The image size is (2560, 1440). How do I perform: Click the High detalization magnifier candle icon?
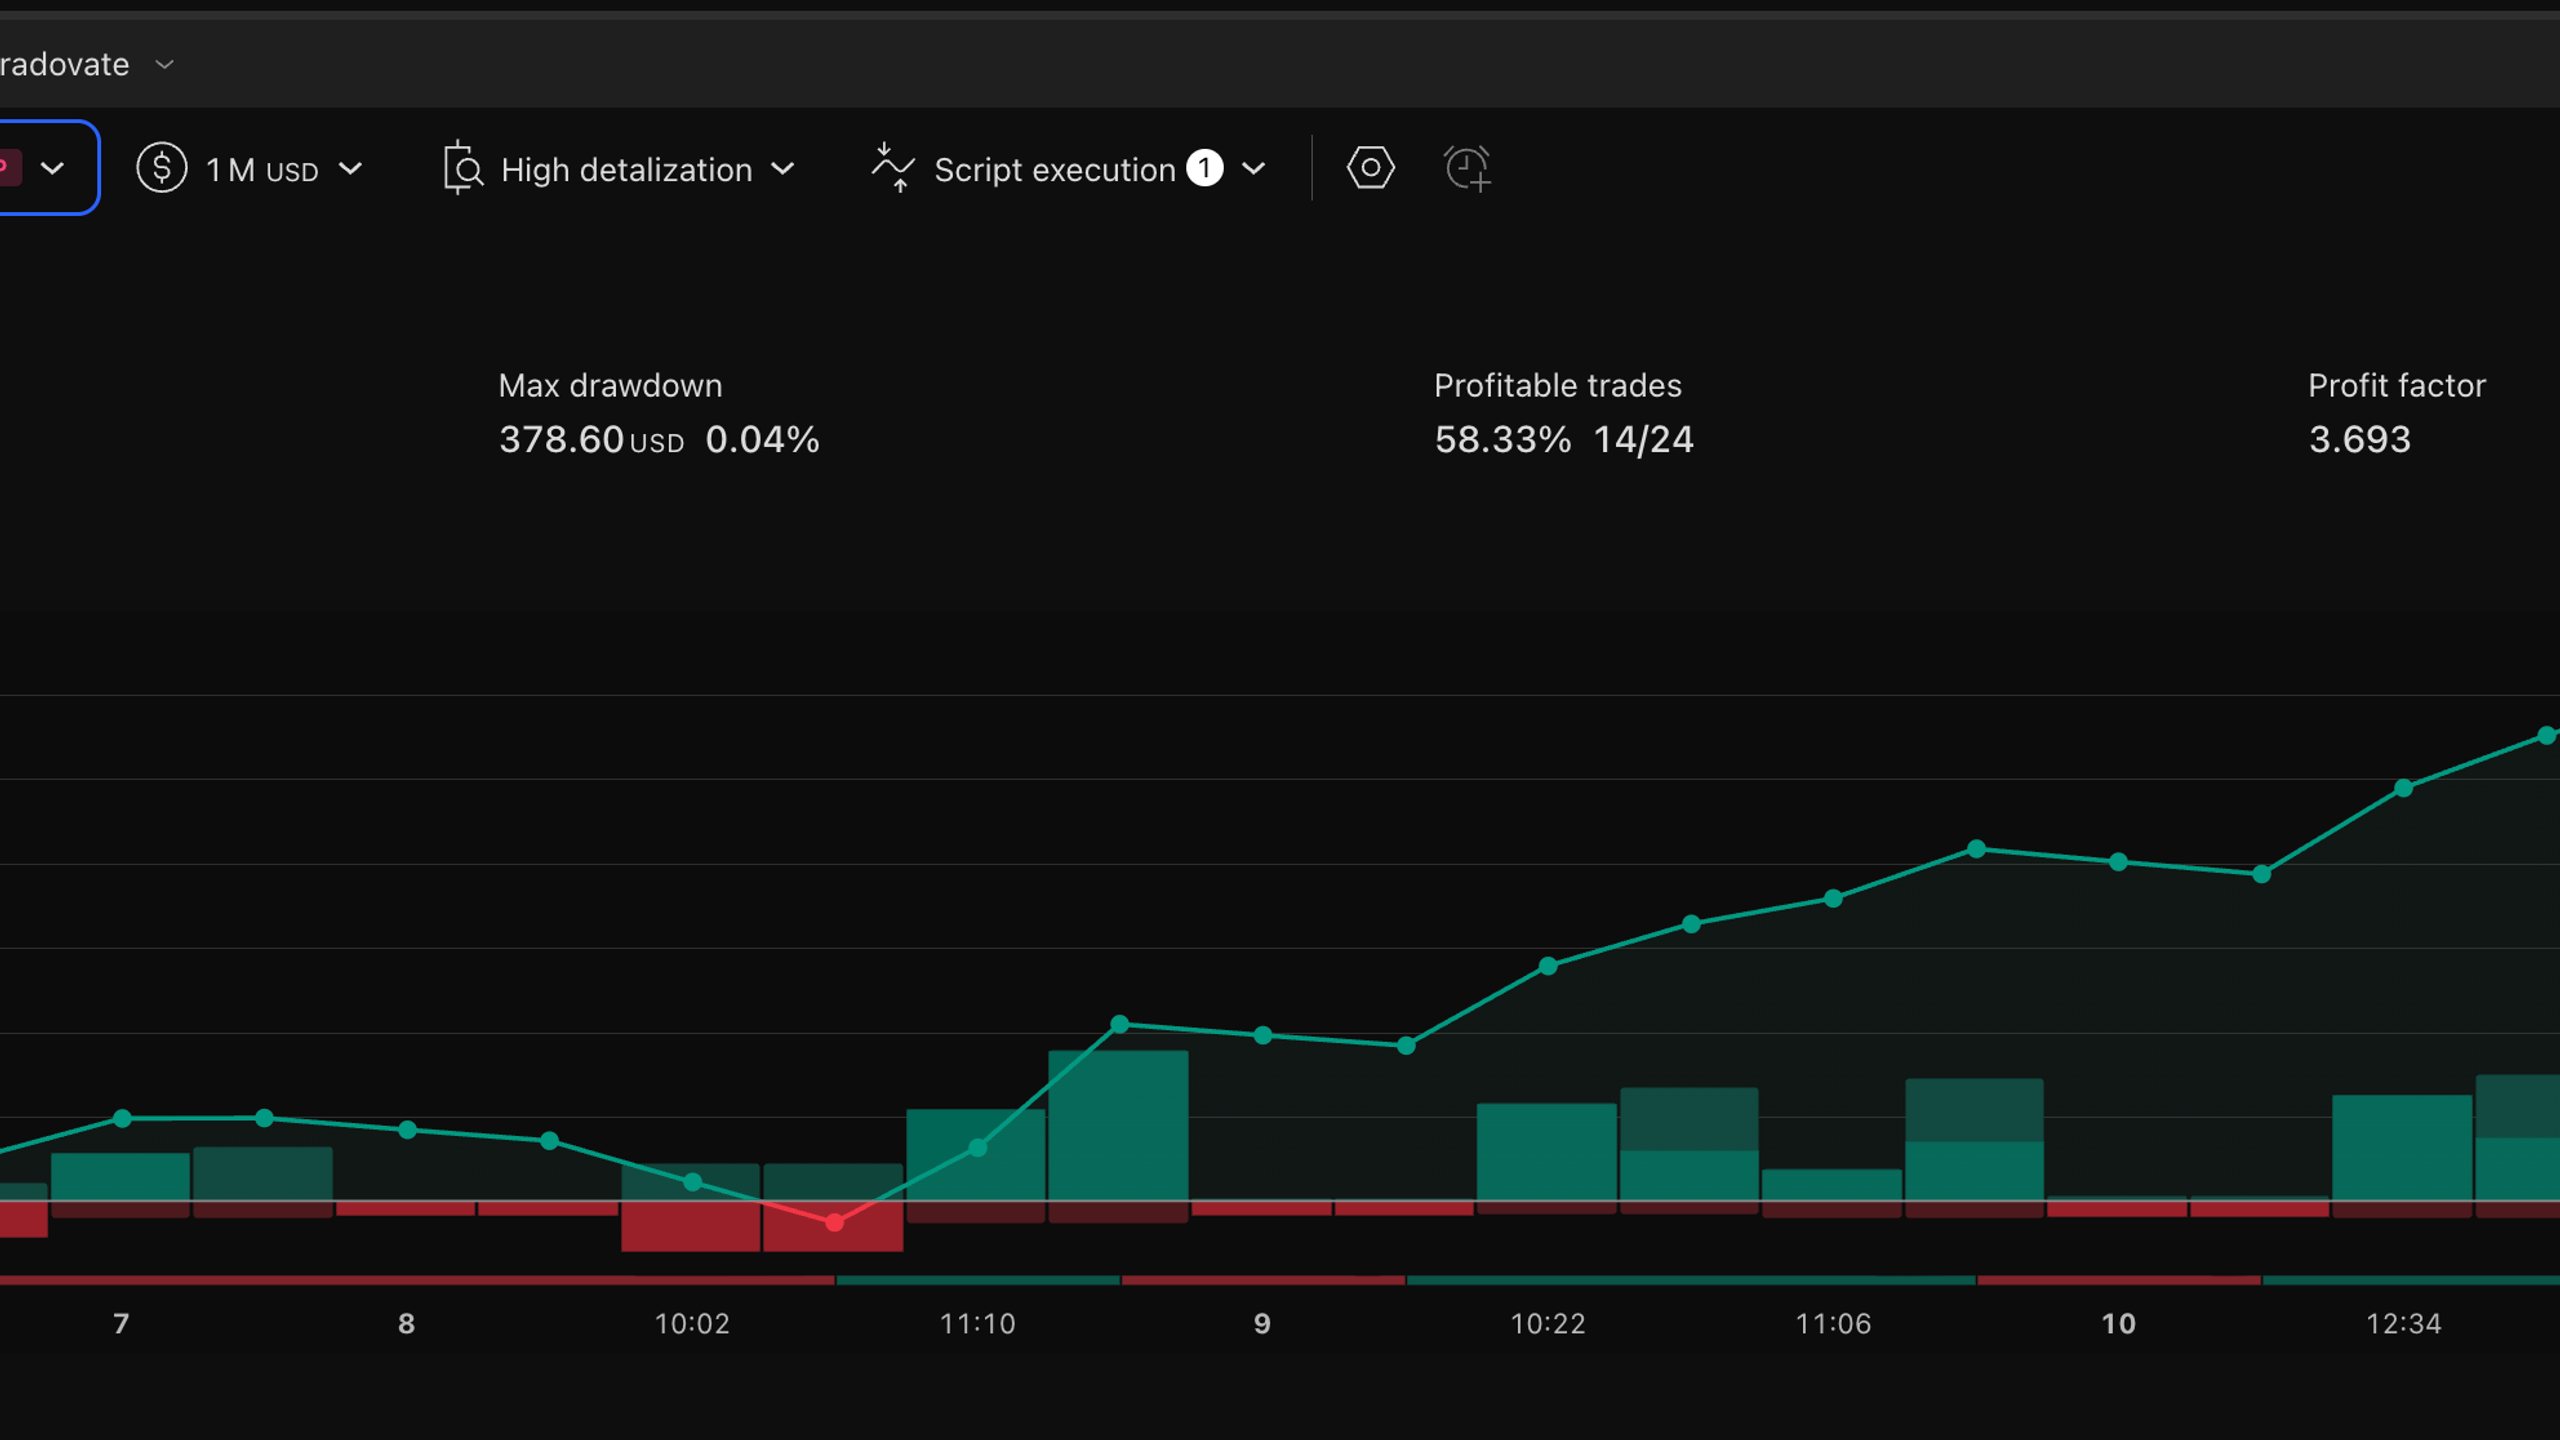click(x=463, y=168)
